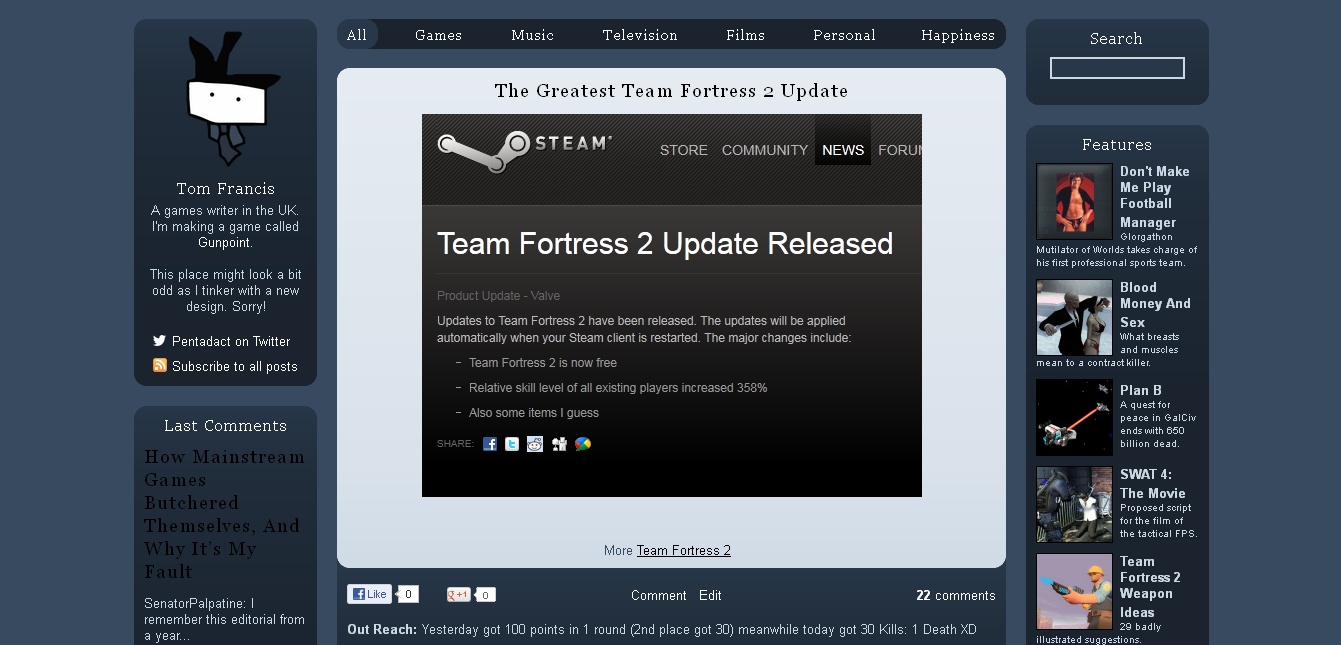Go to the Personal category tab
The height and width of the screenshot is (645, 1341).
pos(844,35)
